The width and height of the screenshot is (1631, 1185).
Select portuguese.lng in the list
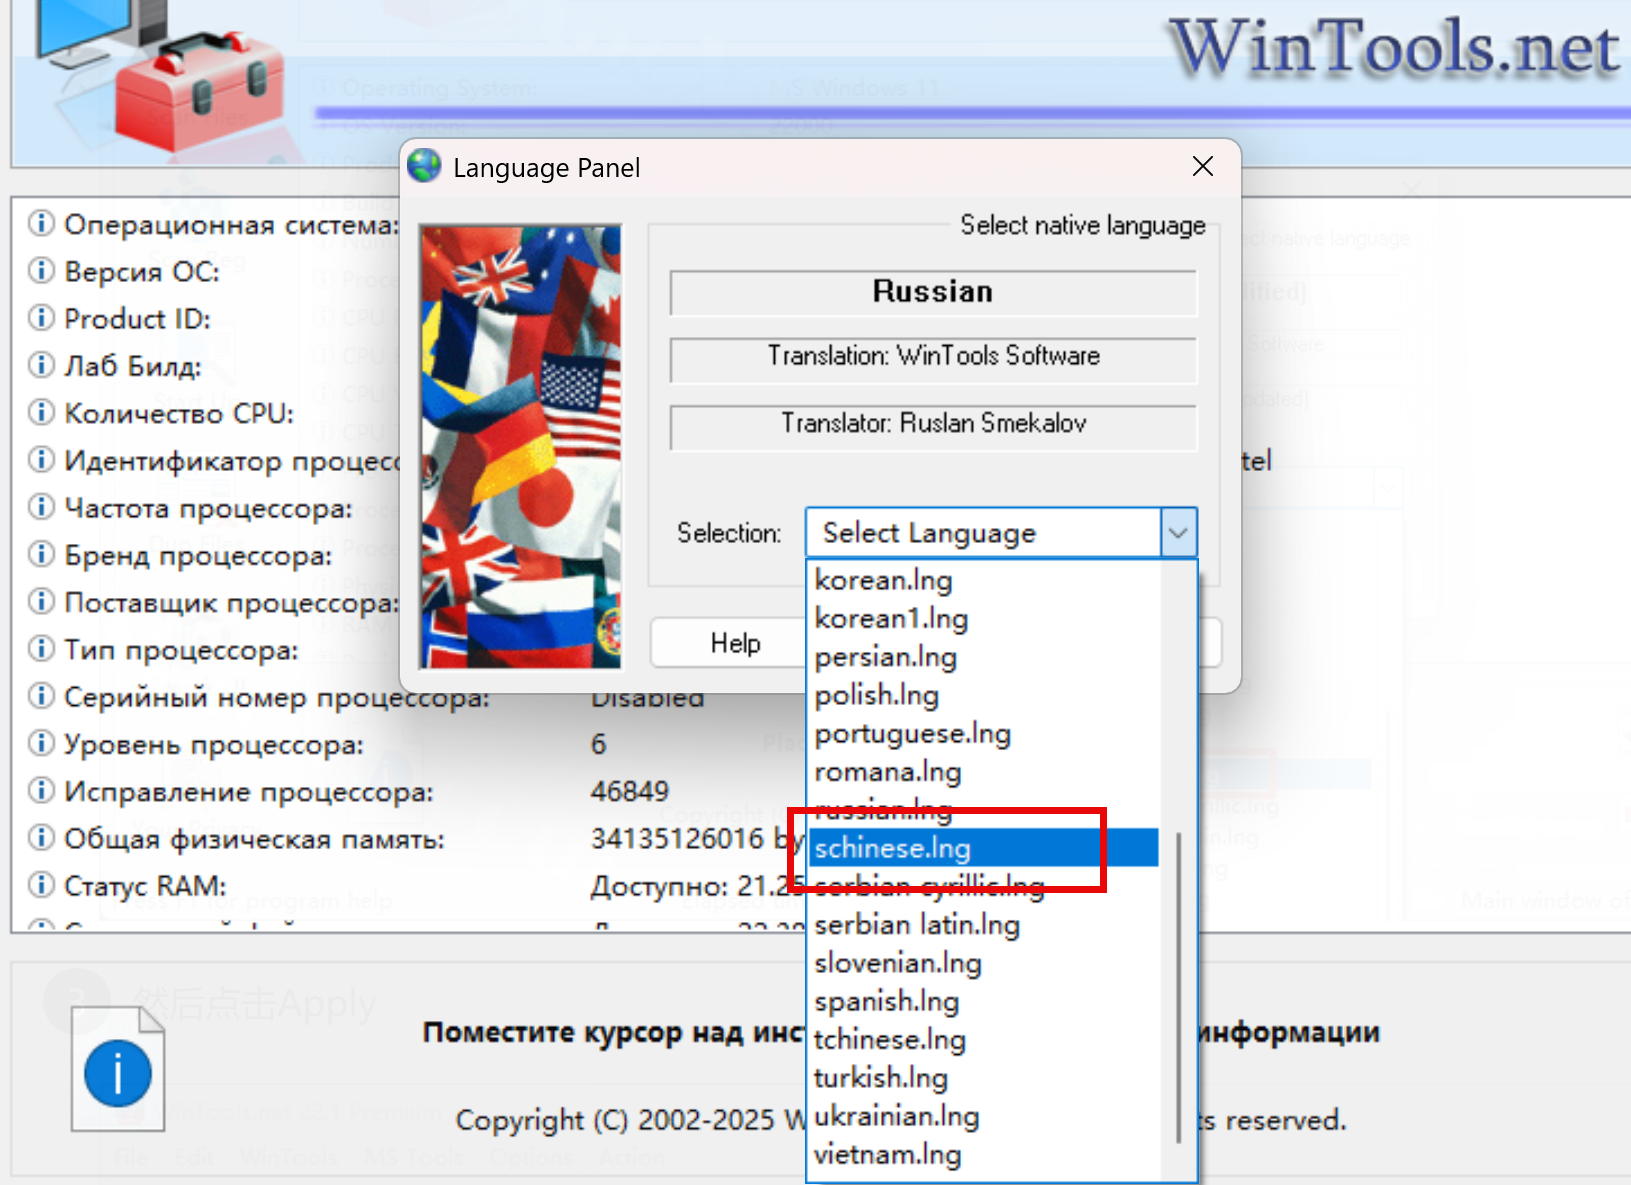(912, 734)
